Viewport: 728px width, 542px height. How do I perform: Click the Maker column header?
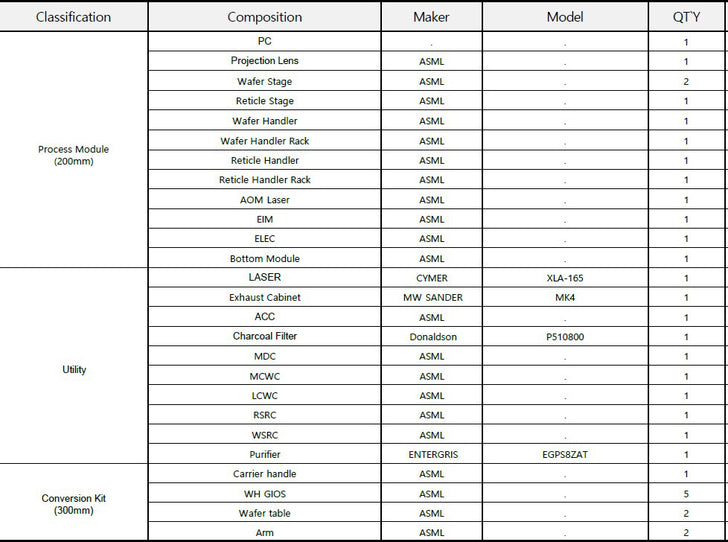(431, 17)
